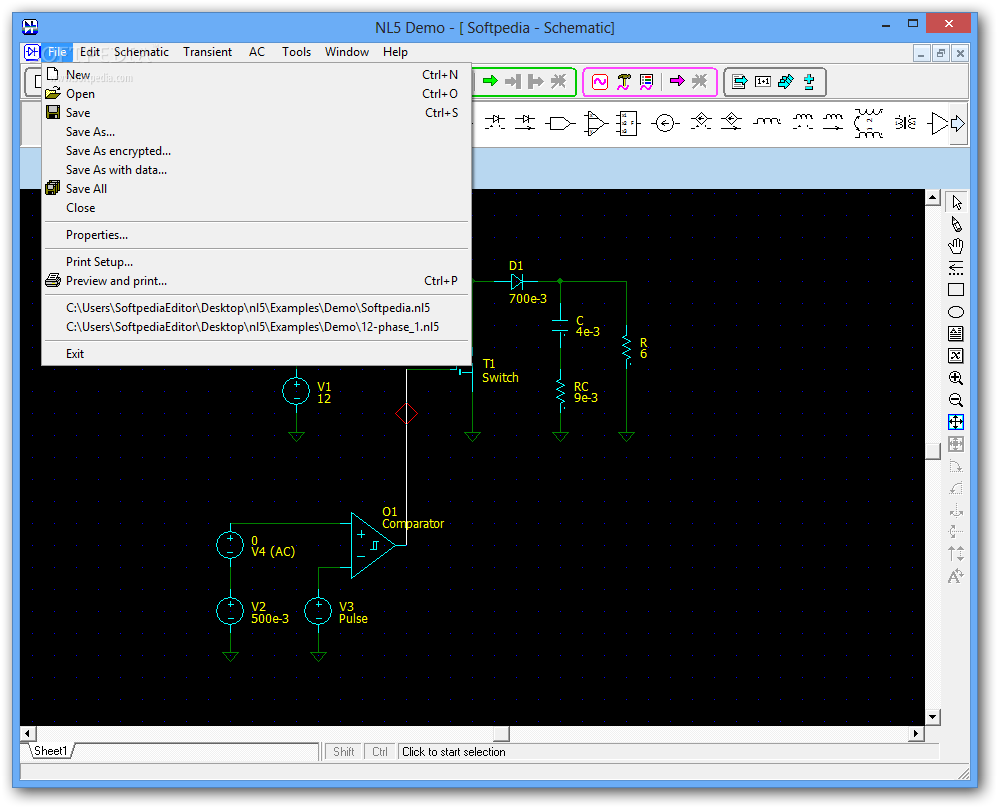Select the logic block function component
998x808 pixels.
point(627,123)
